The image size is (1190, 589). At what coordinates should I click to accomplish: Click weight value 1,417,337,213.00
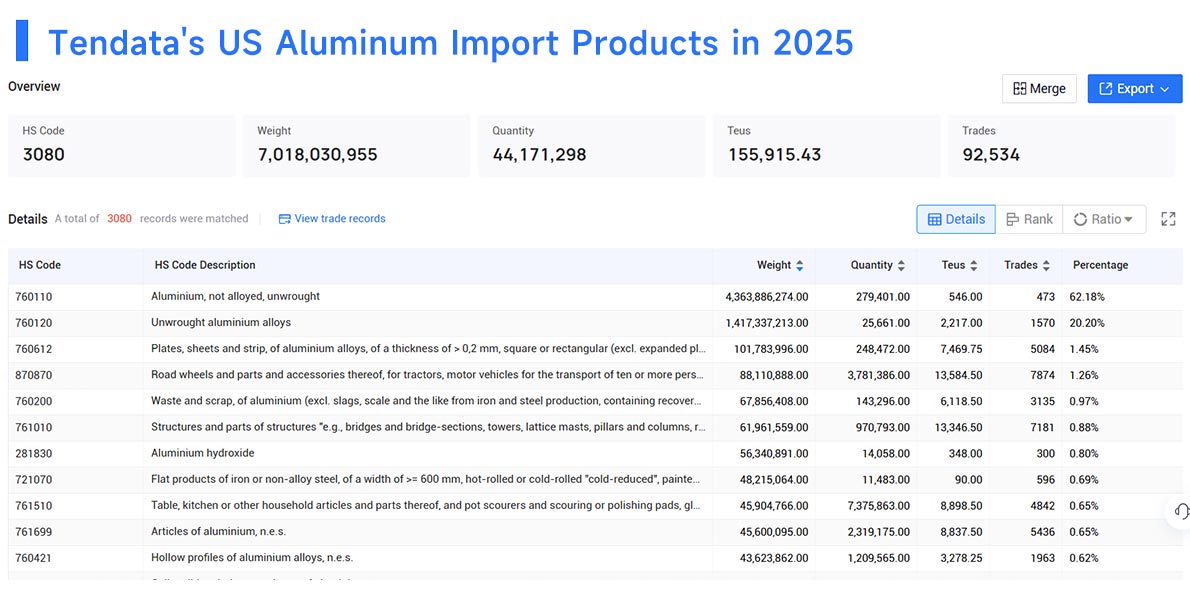pyautogui.click(x=767, y=323)
